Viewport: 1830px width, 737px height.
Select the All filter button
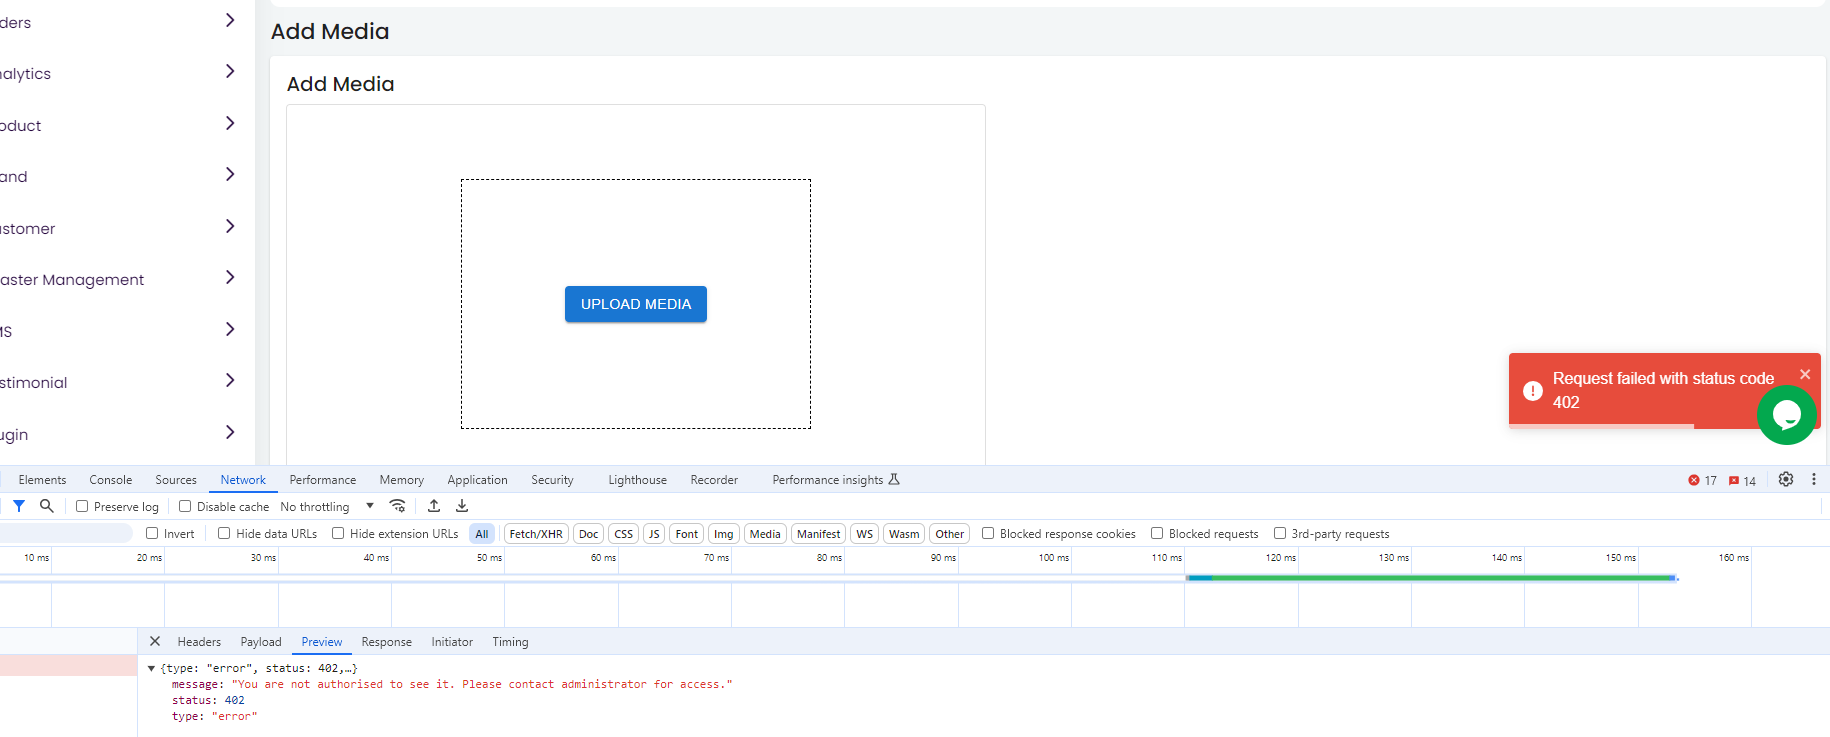(x=482, y=534)
